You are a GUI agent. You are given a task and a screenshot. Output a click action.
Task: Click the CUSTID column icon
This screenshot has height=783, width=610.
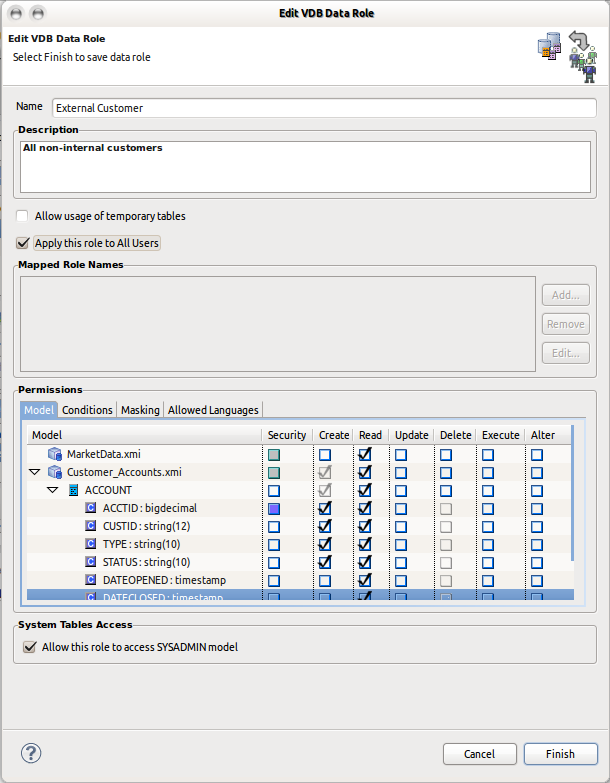[91, 526]
